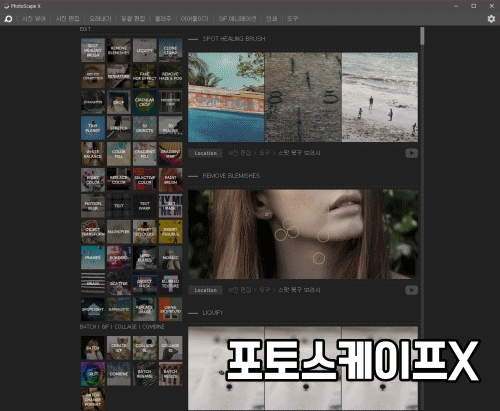Select the Stretch tile

point(119,128)
